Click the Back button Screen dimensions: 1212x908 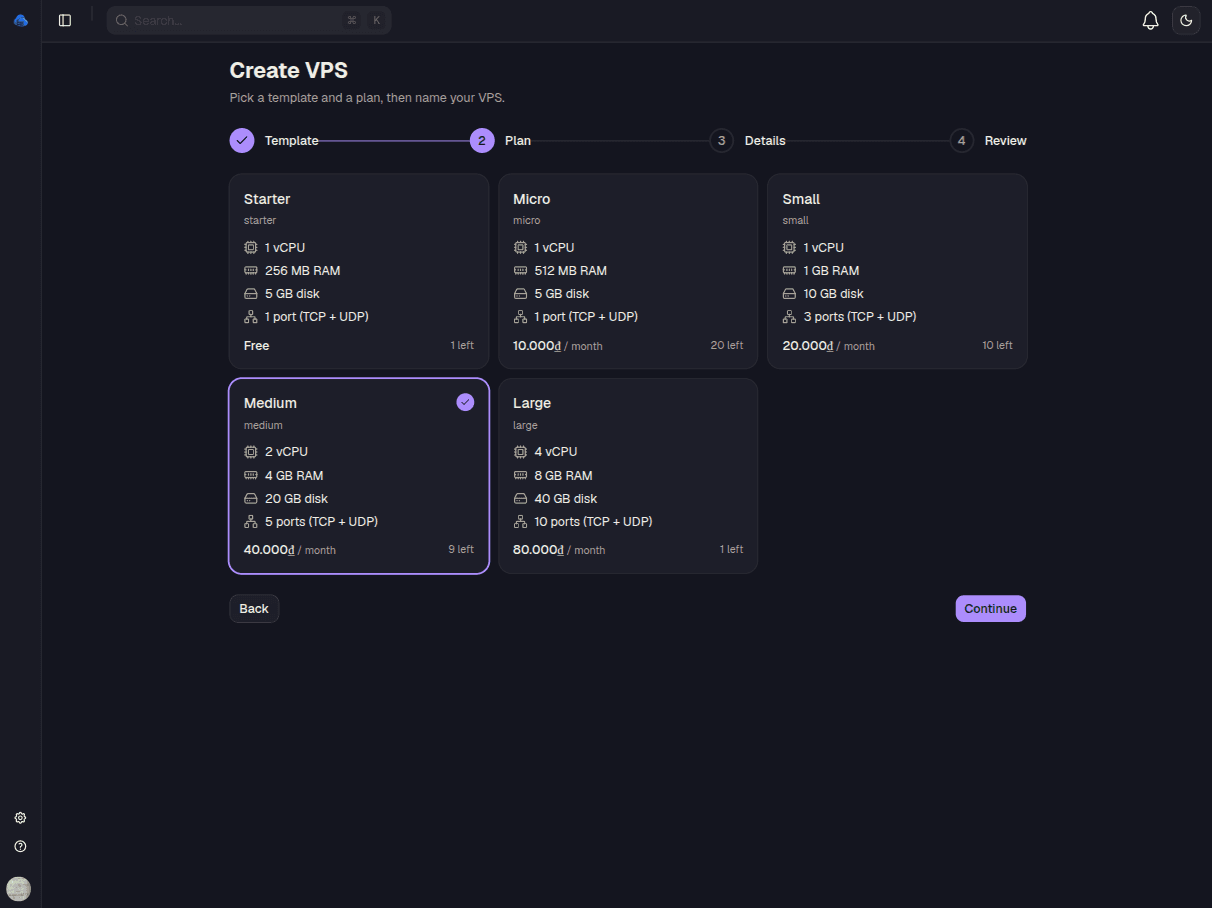pos(254,609)
